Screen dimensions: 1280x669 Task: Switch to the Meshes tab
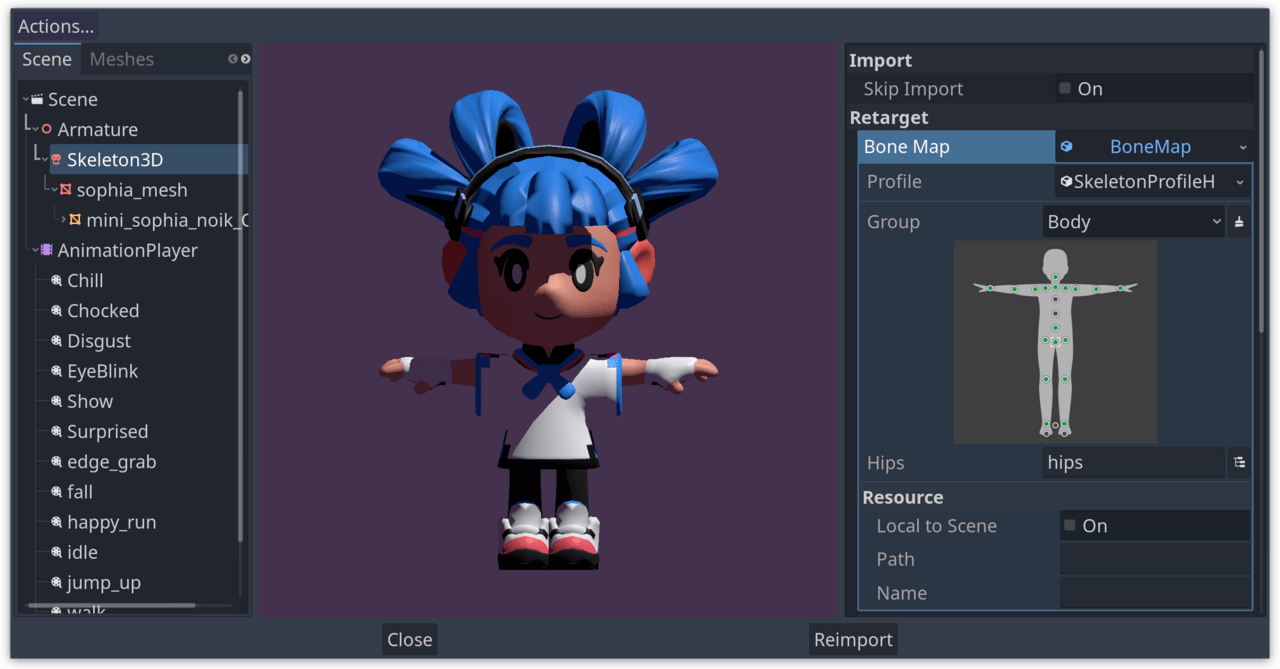(x=121, y=60)
